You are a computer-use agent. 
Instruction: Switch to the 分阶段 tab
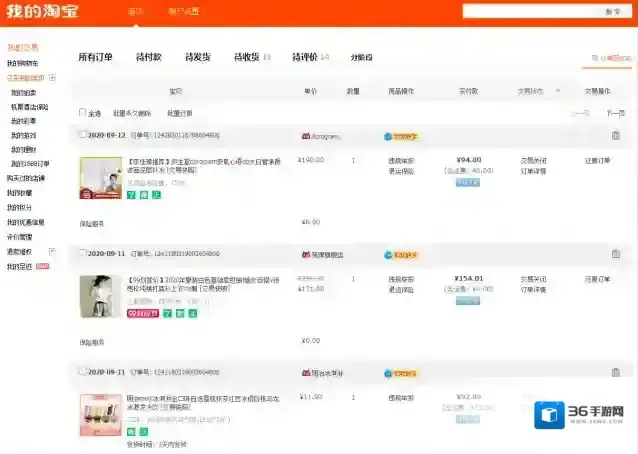(361, 57)
